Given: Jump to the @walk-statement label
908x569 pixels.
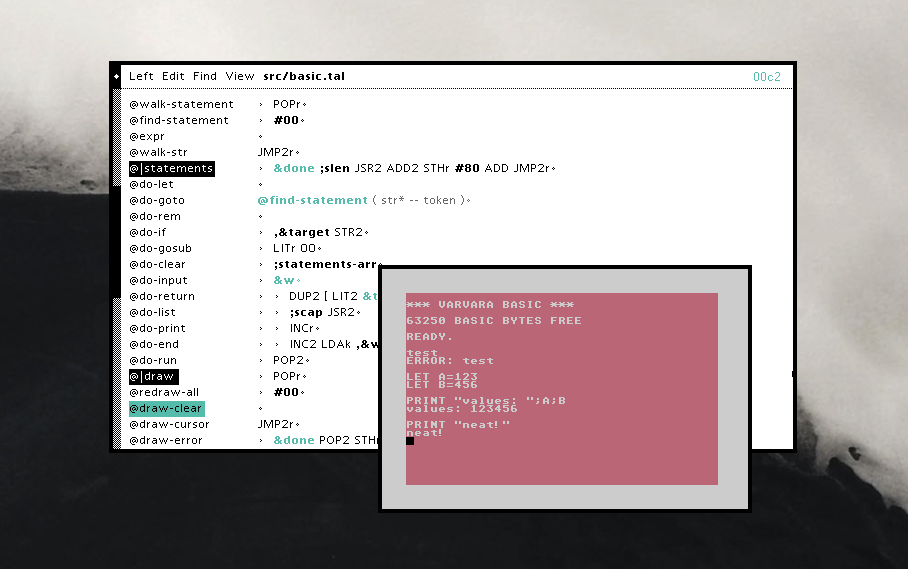Looking at the screenshot, I should click(x=181, y=104).
